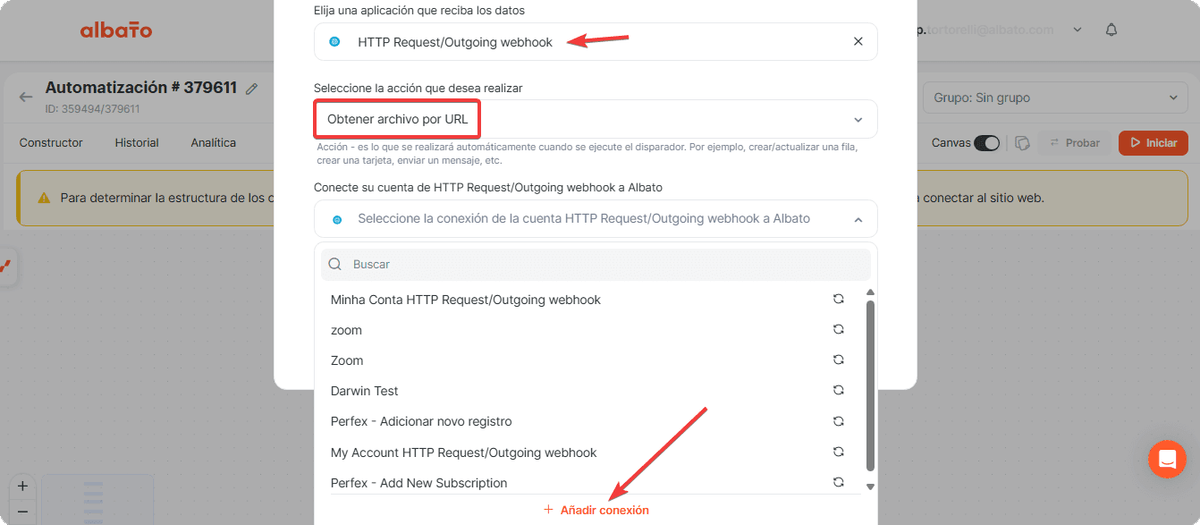Click the notification bell icon
1200x525 pixels.
[1111, 30]
